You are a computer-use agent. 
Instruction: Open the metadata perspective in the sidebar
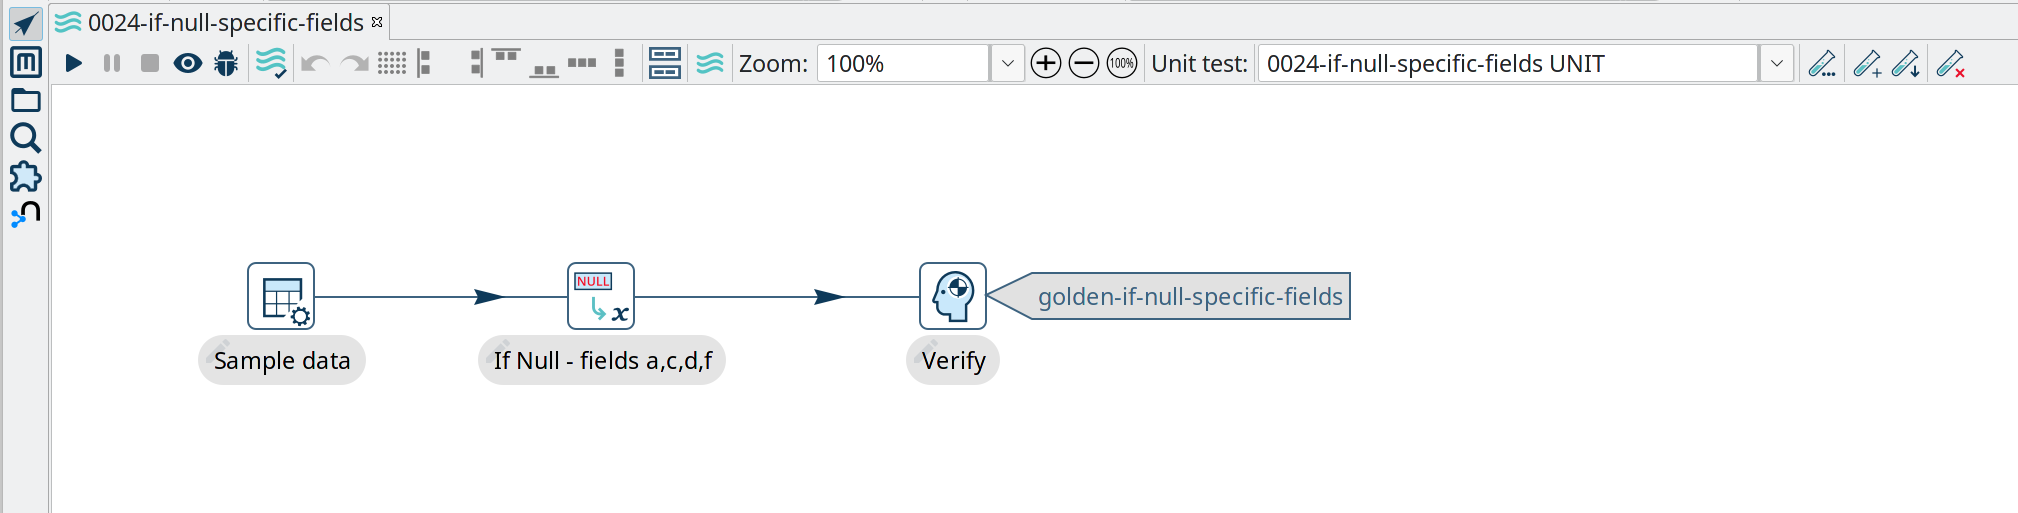25,62
